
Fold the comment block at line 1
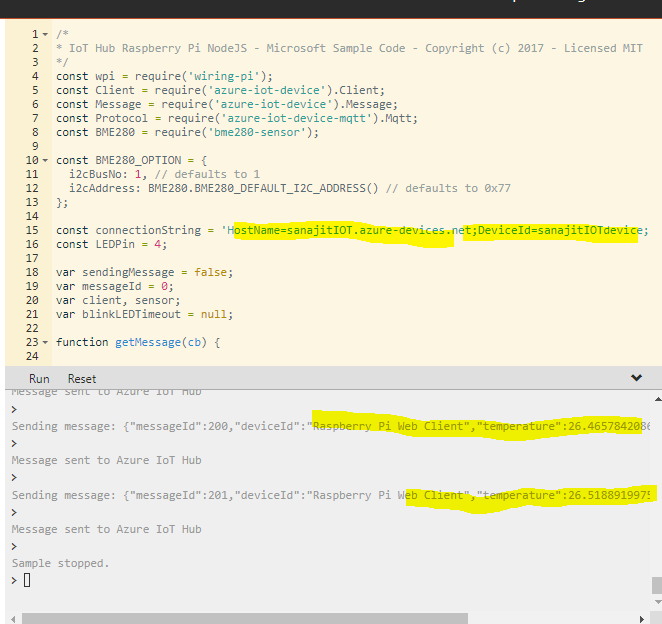pyautogui.click(x=46, y=34)
